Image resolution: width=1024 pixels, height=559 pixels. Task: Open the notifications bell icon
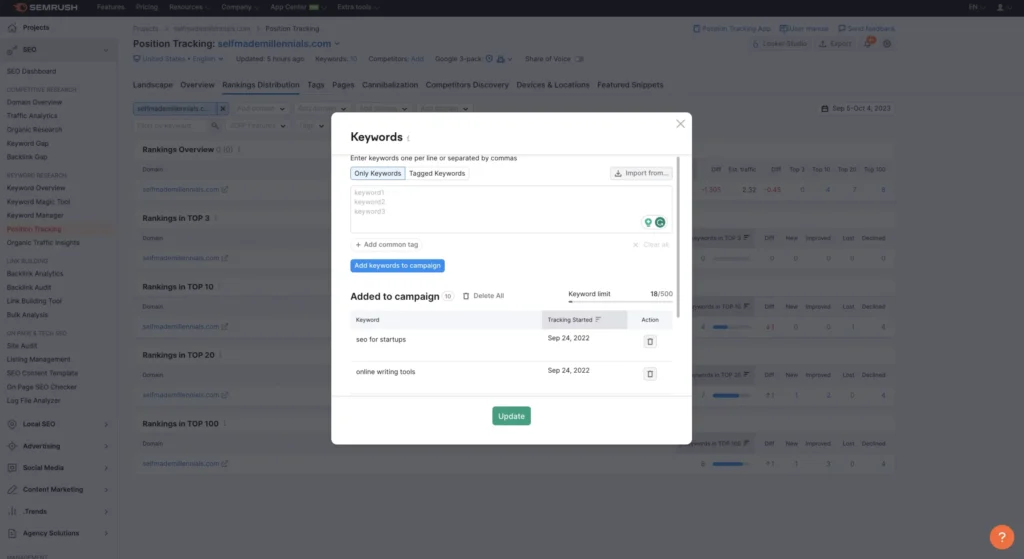(868, 44)
